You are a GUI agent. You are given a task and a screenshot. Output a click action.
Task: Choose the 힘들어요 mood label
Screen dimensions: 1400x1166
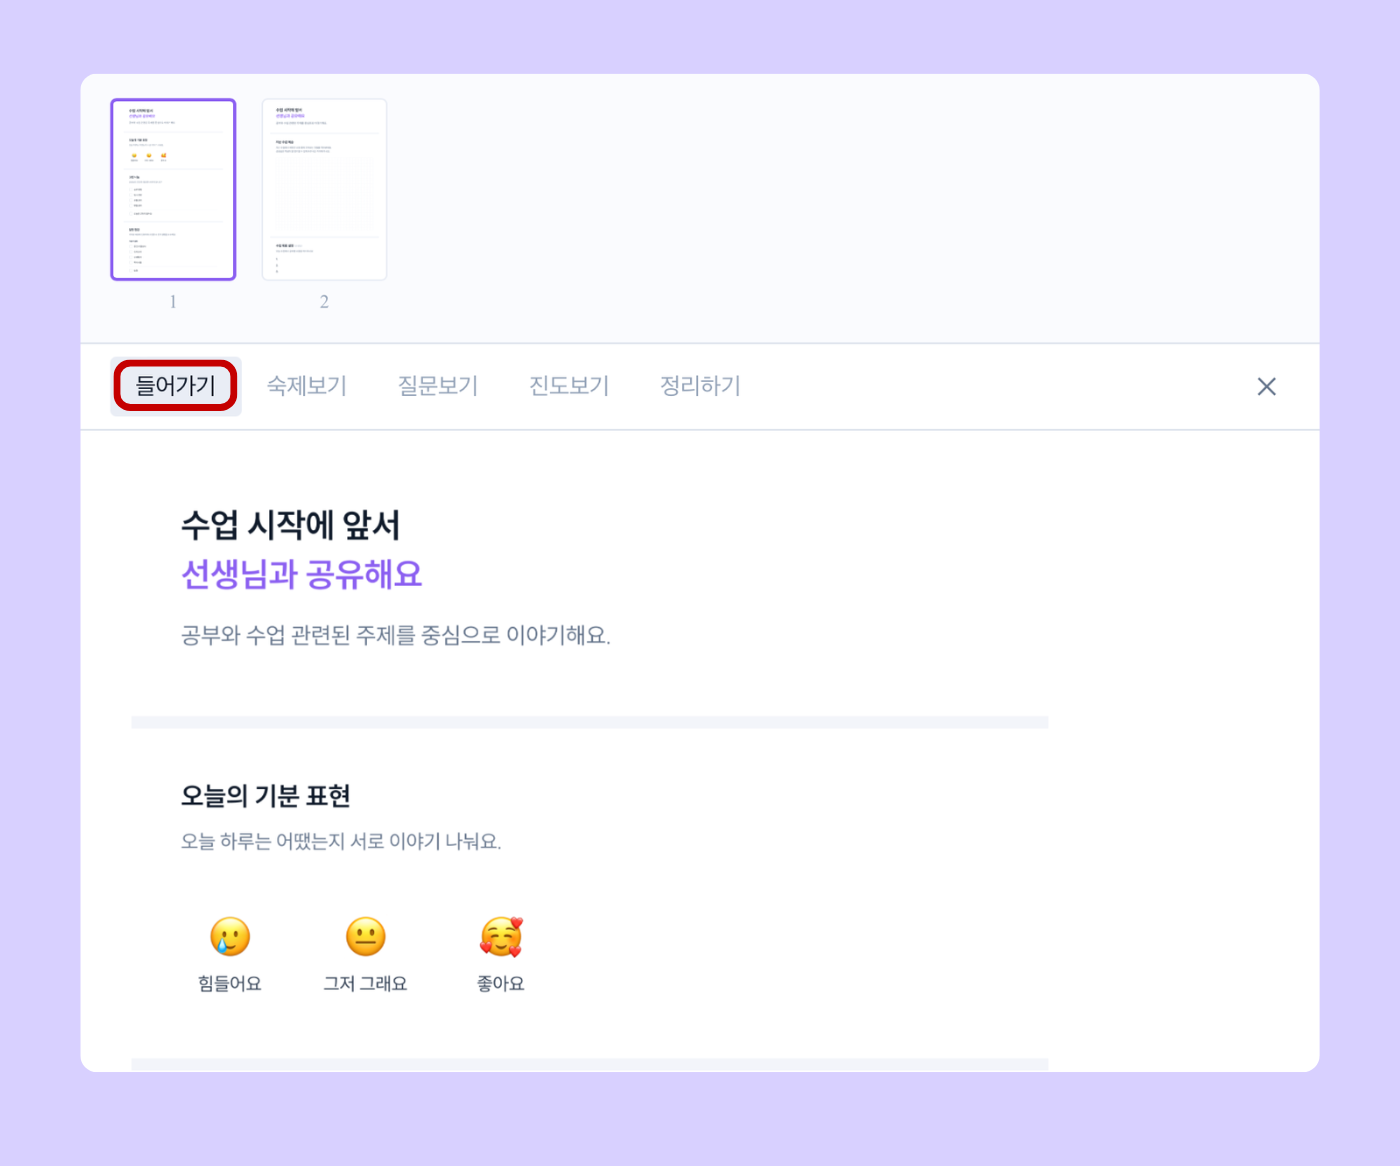click(230, 984)
